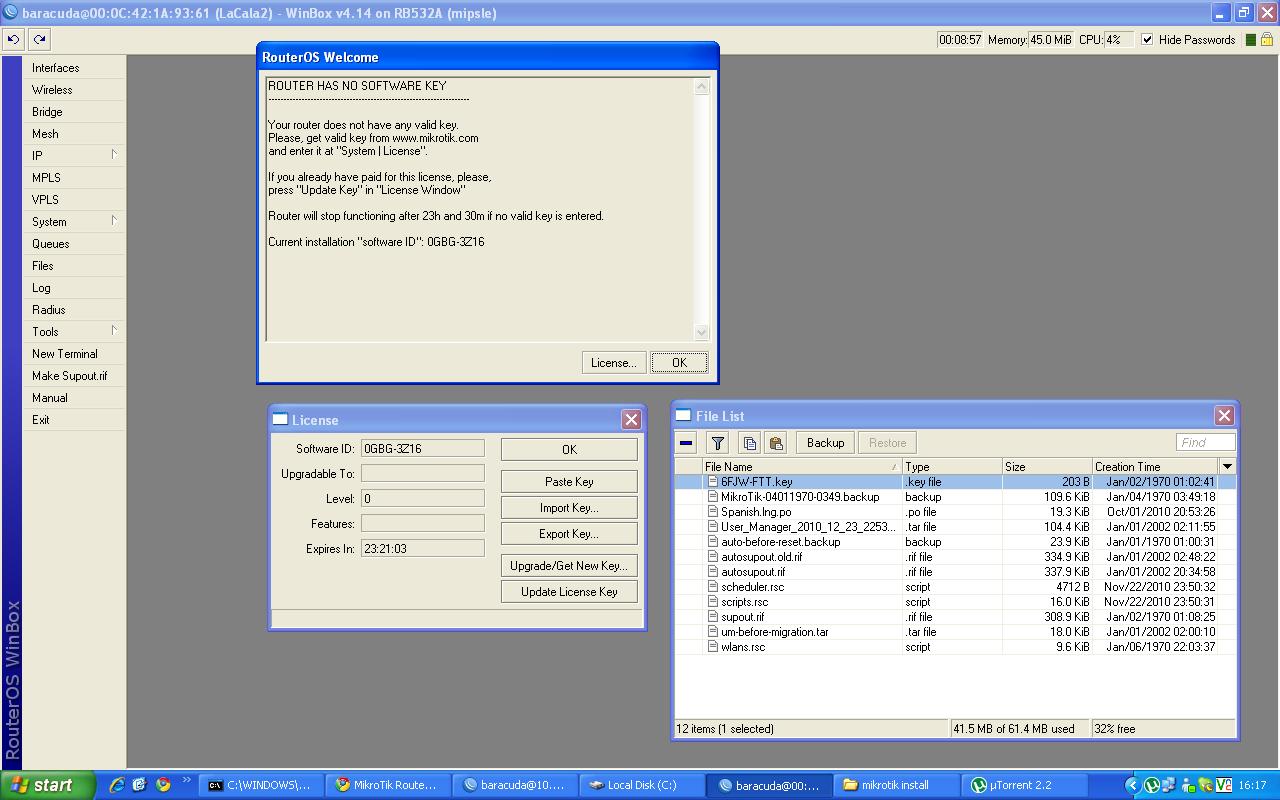Expand the System submenu in the sidebar
Viewport: 1280px width, 800px height.
(x=74, y=221)
